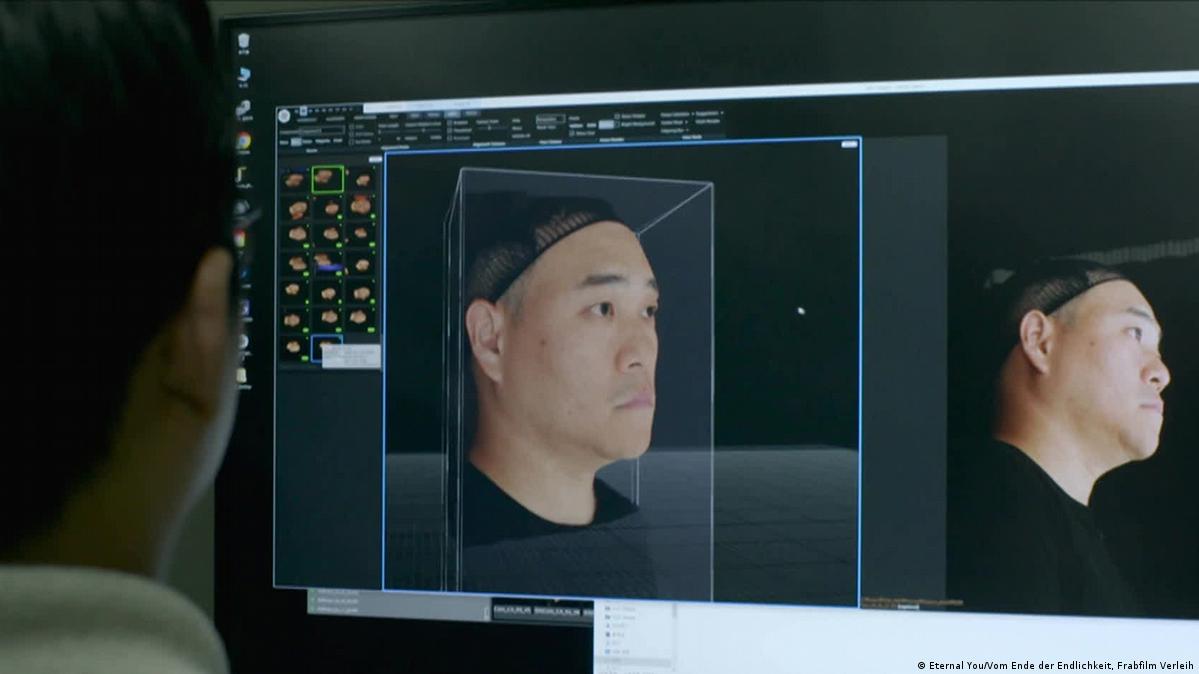
Task: Open the dropdown next to the export options in the ribbon
Action: (692, 114)
